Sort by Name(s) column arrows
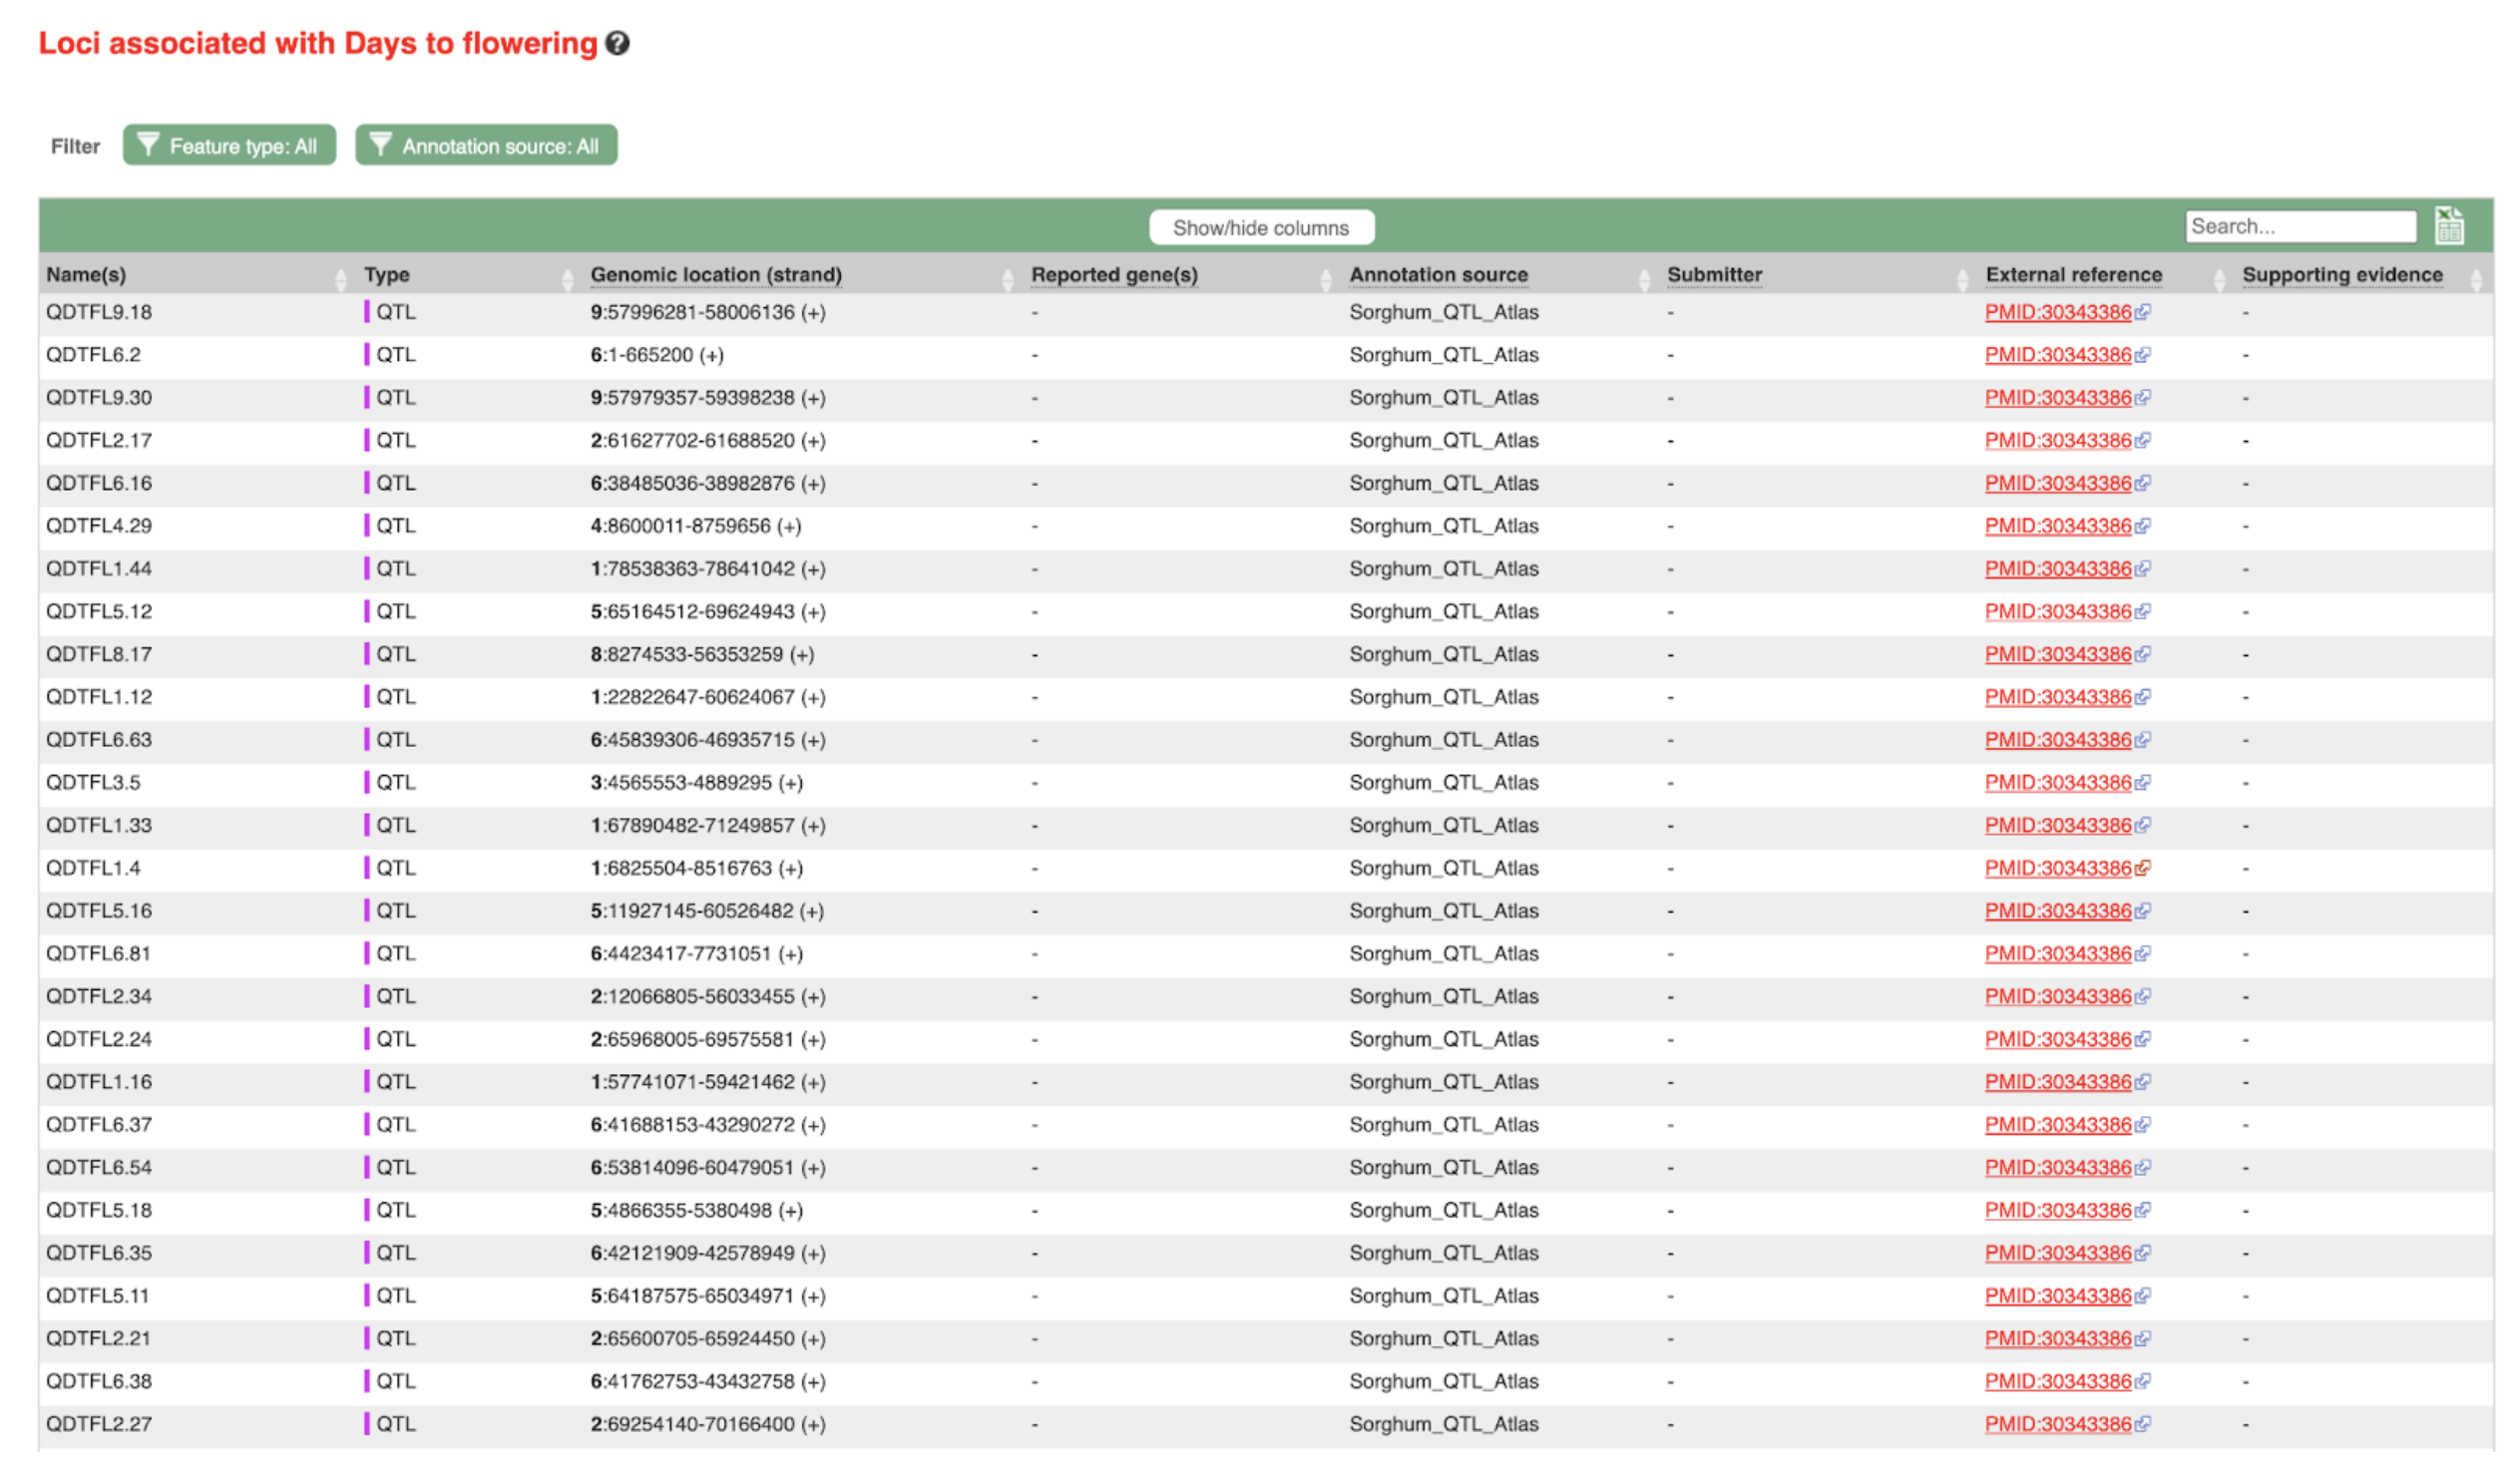 (341, 279)
